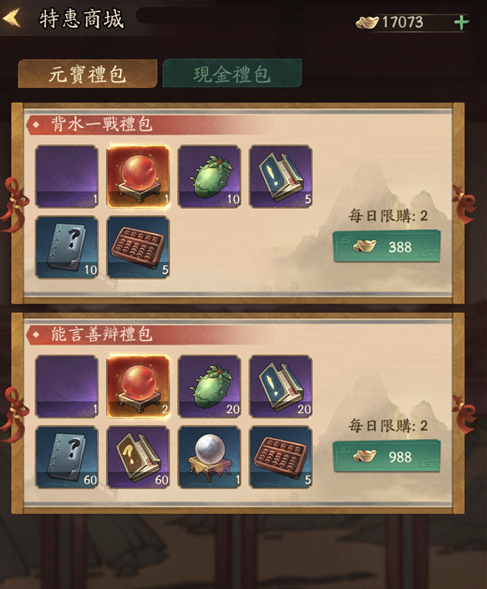
Task: Select green fruit item with quantity 10
Action: pos(209,177)
